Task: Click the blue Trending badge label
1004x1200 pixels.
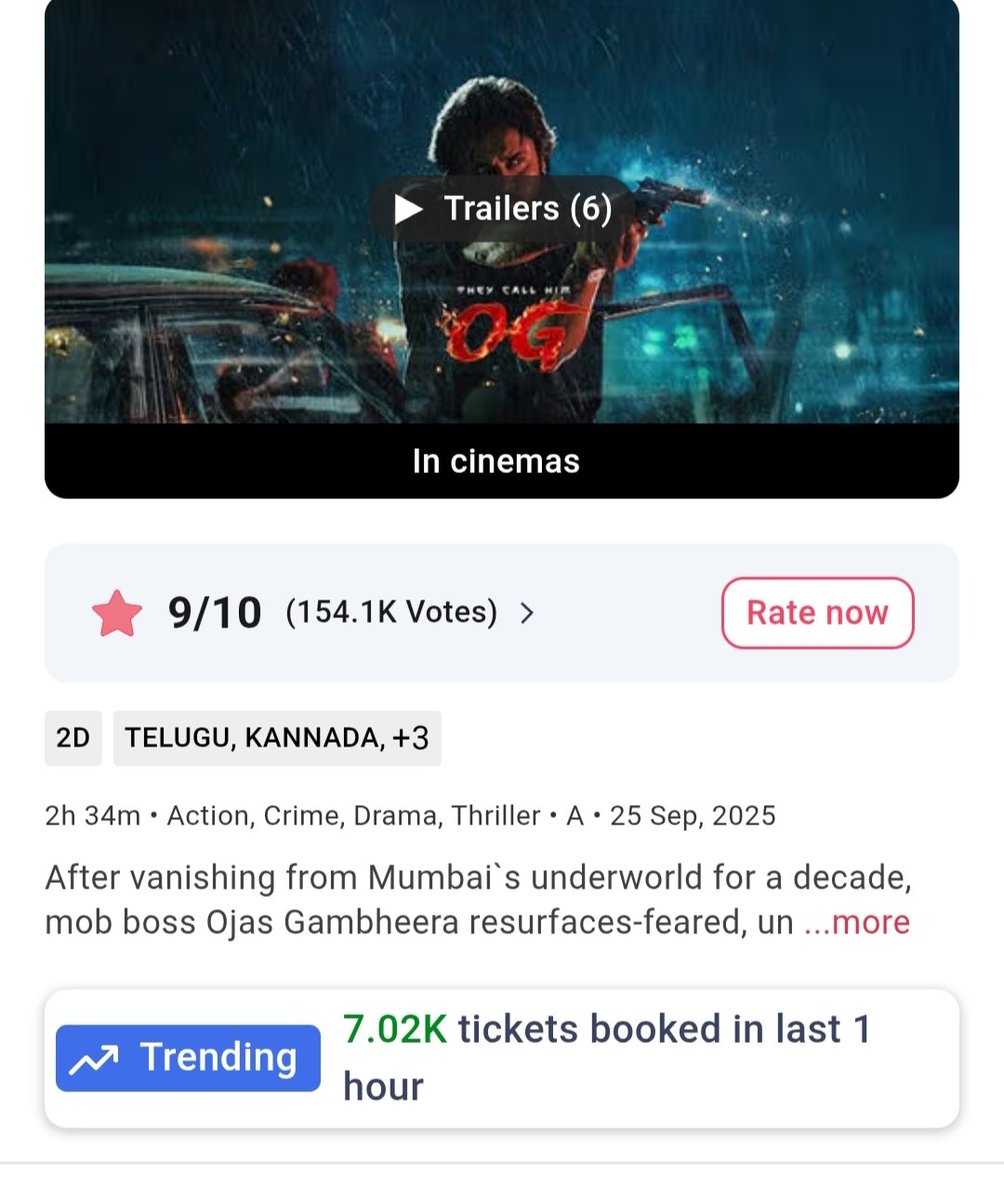Action: click(188, 1058)
